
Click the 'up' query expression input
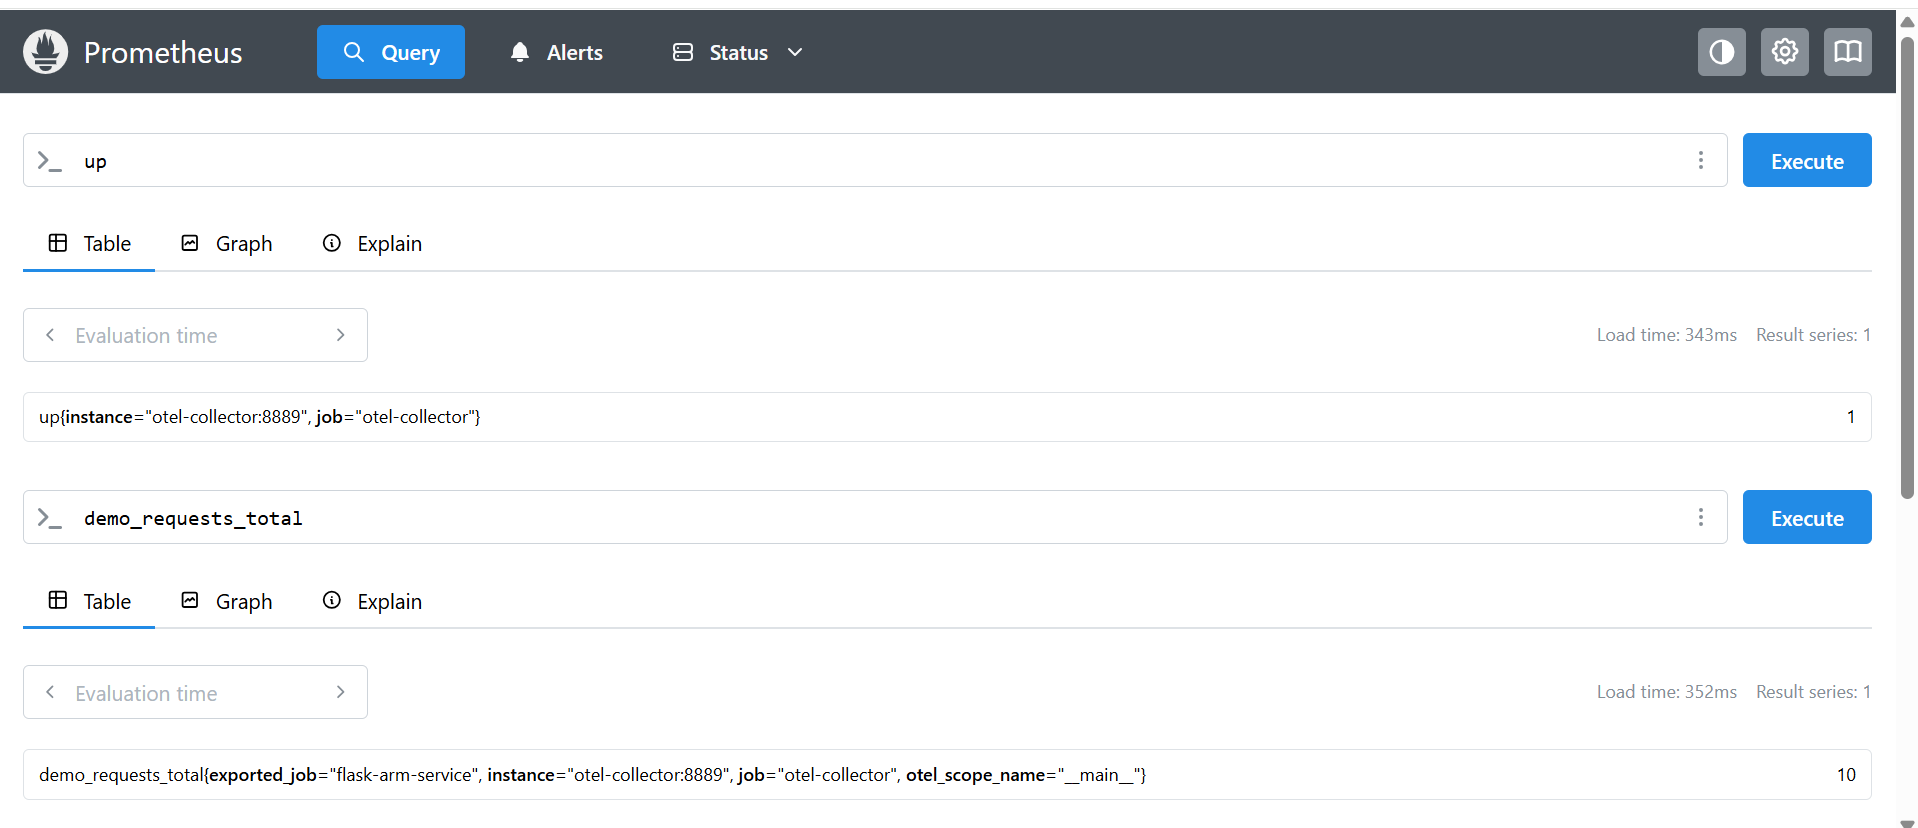875,161
